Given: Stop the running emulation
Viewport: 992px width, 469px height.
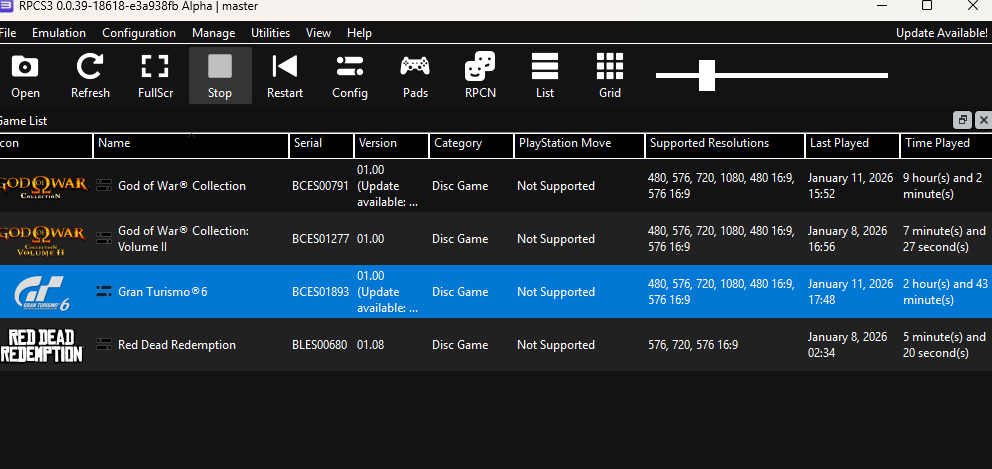Looking at the screenshot, I should click(220, 75).
